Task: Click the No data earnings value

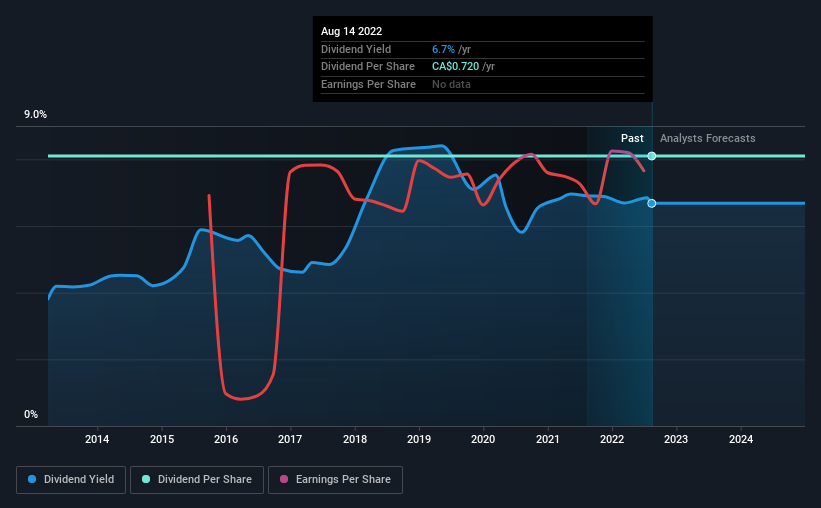Action: (x=451, y=84)
